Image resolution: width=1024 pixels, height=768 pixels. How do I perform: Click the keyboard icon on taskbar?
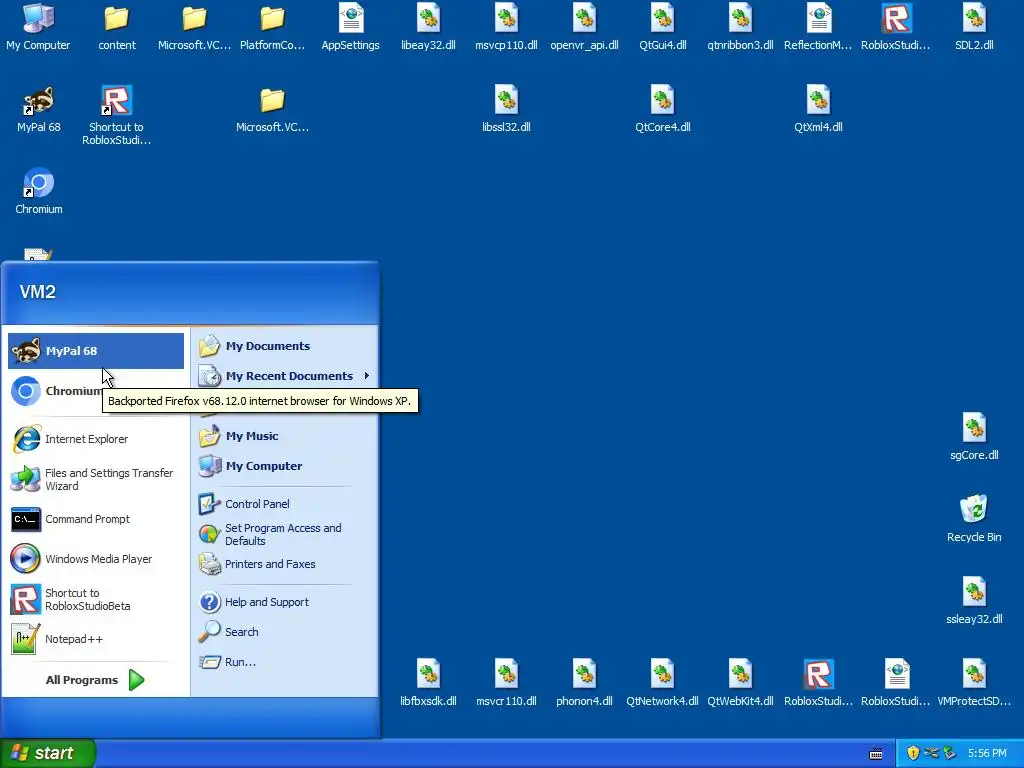(876, 753)
